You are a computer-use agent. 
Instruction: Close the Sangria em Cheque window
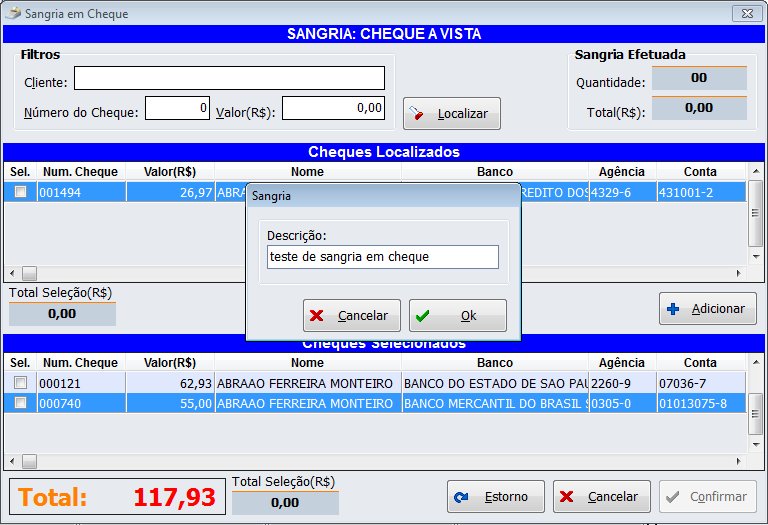click(743, 14)
